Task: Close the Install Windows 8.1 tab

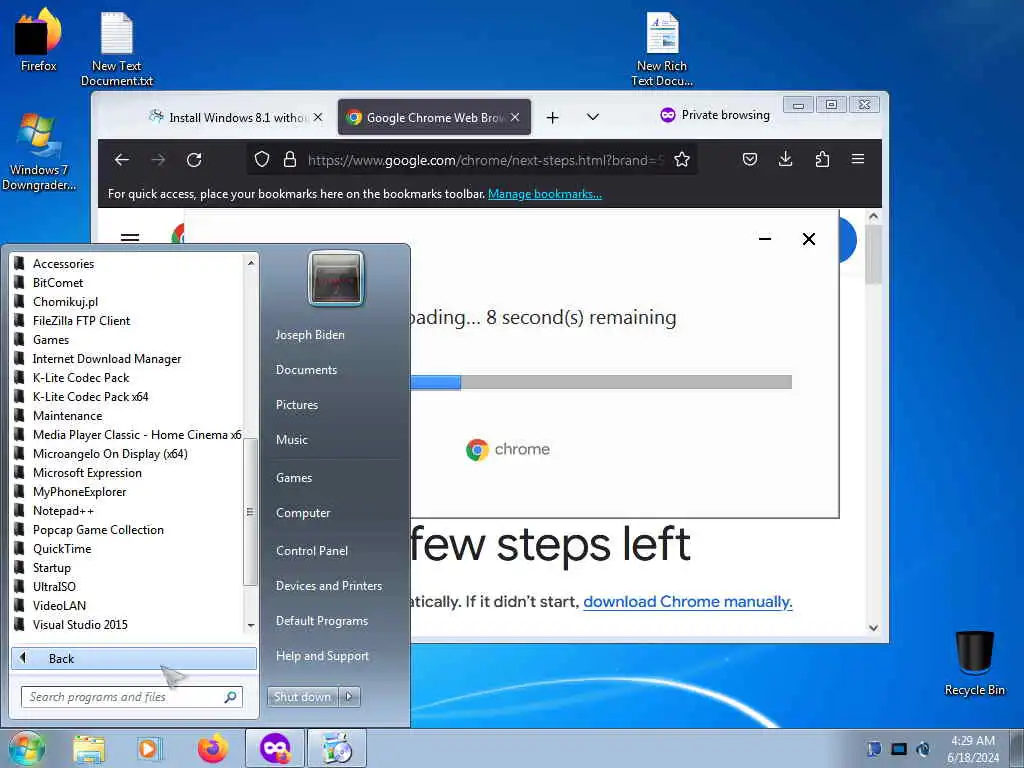Action: coord(318,118)
